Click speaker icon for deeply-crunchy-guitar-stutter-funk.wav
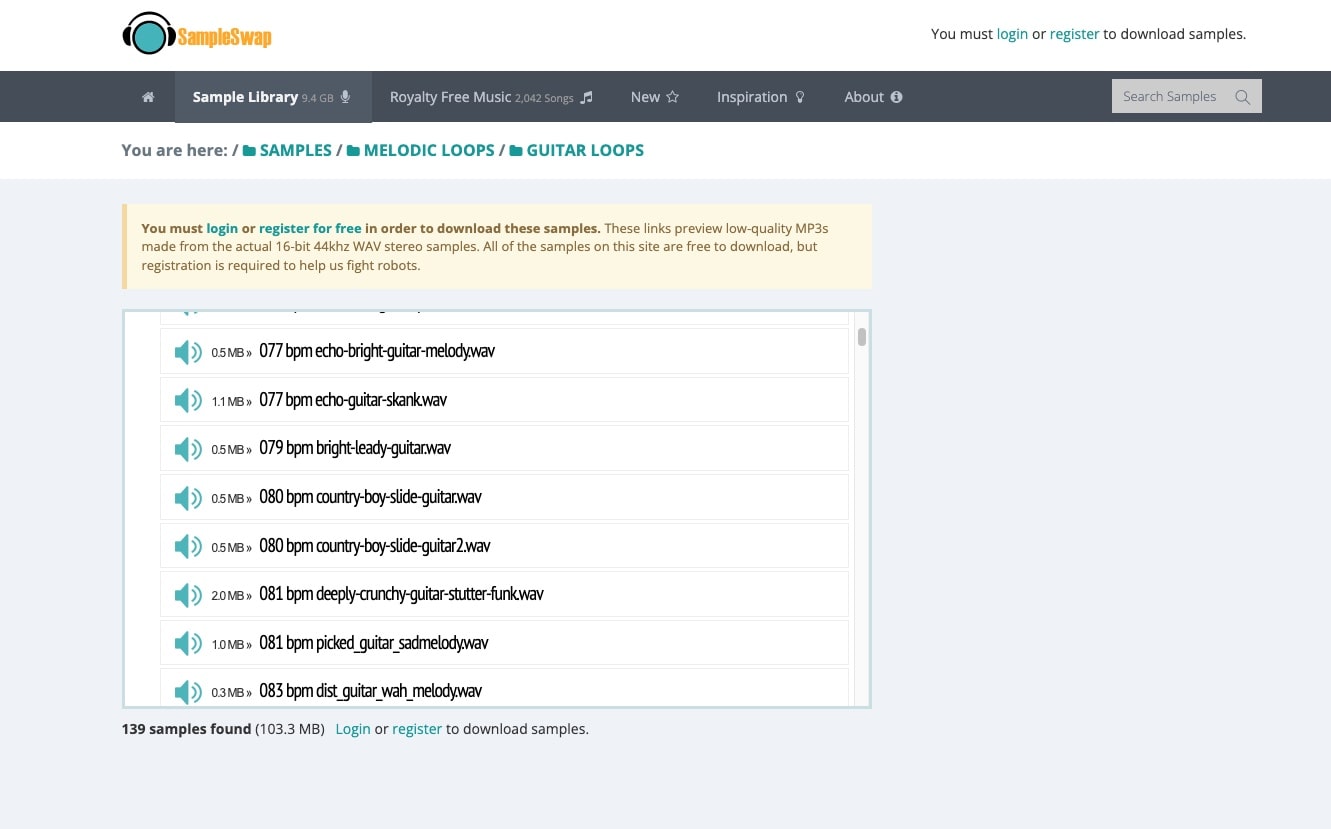Screen dimensions: 1331x829 click(x=188, y=595)
